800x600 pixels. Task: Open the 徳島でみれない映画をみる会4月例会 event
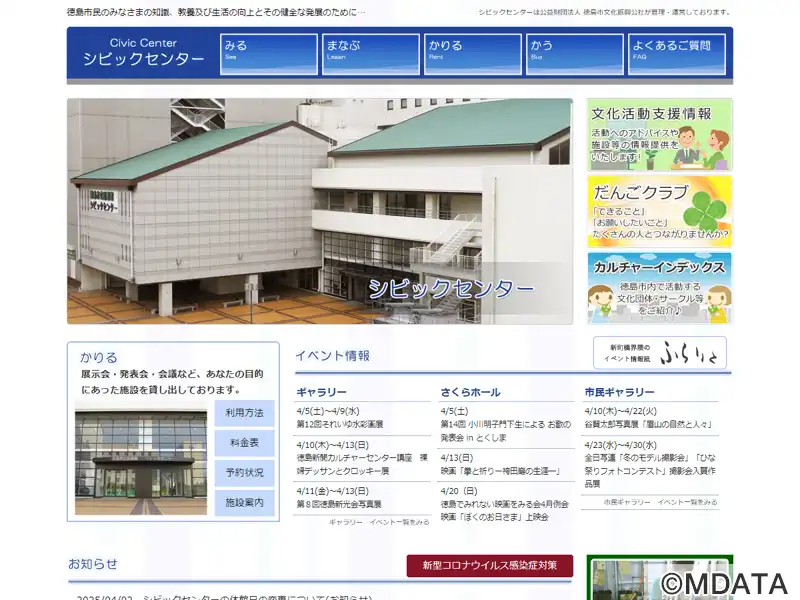[x=505, y=510]
